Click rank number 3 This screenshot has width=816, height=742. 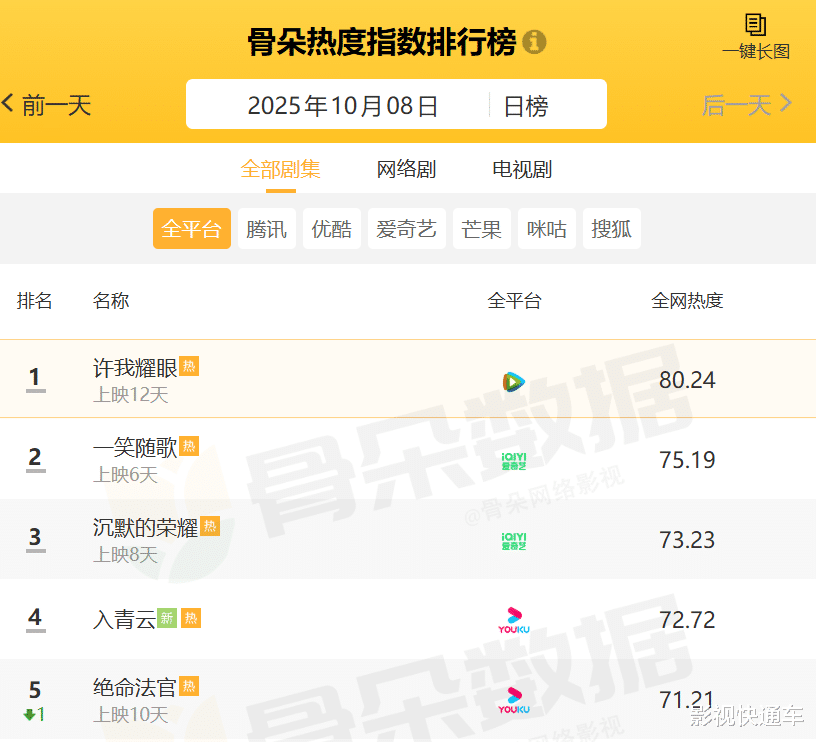[x=35, y=538]
